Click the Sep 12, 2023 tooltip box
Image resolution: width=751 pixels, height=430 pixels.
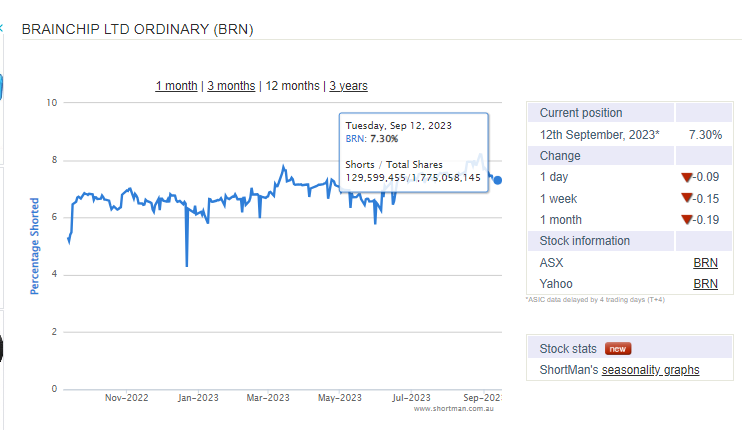point(413,151)
